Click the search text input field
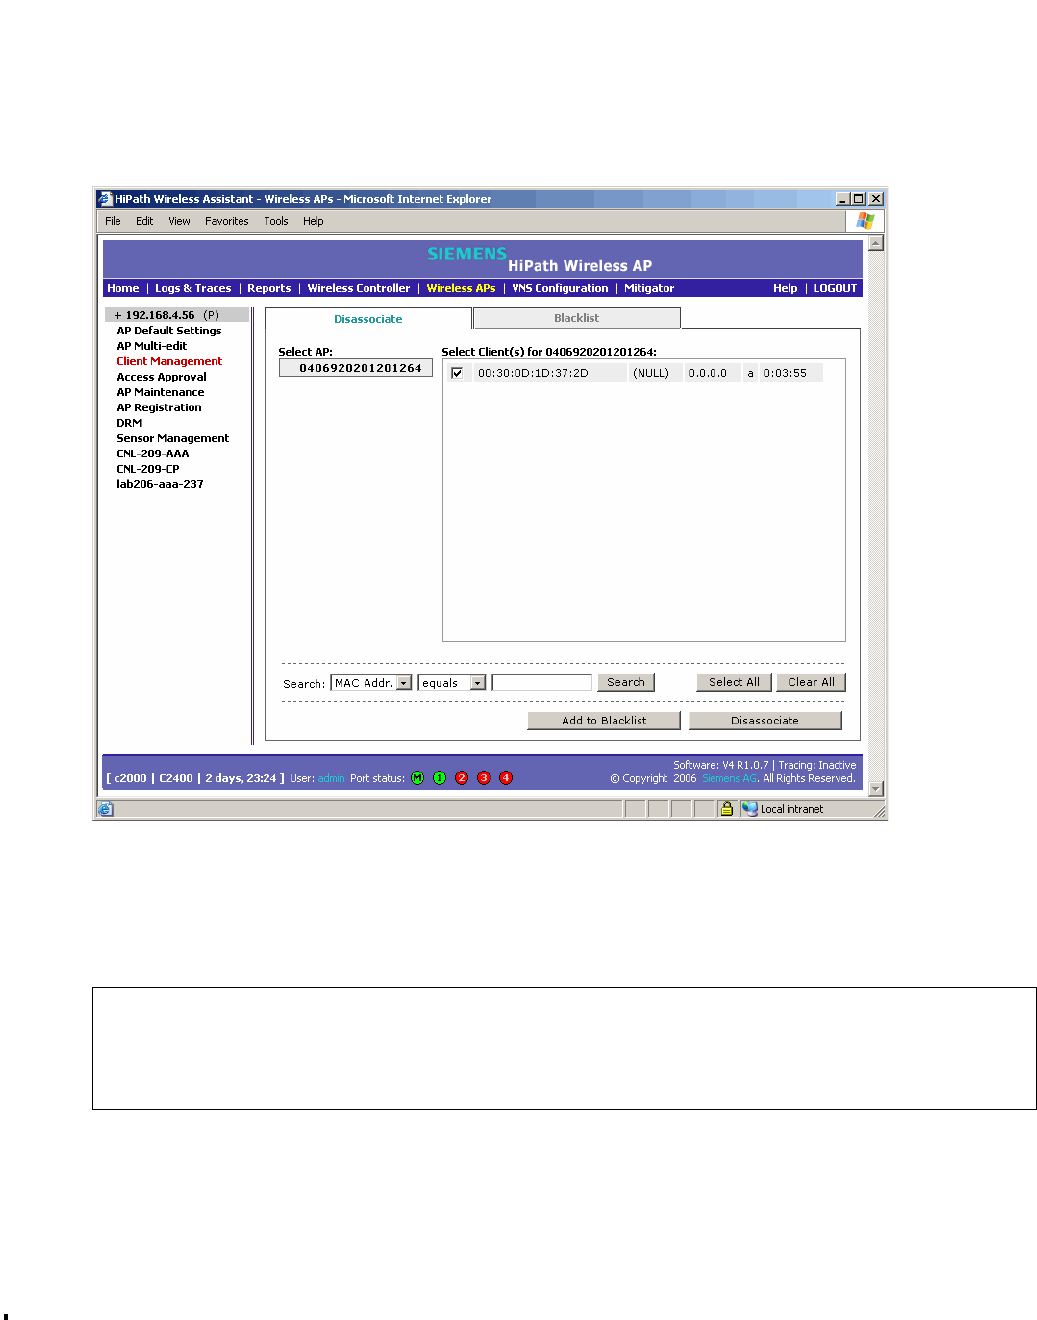Viewport: 1037px width, 1320px height. pyautogui.click(x=542, y=682)
